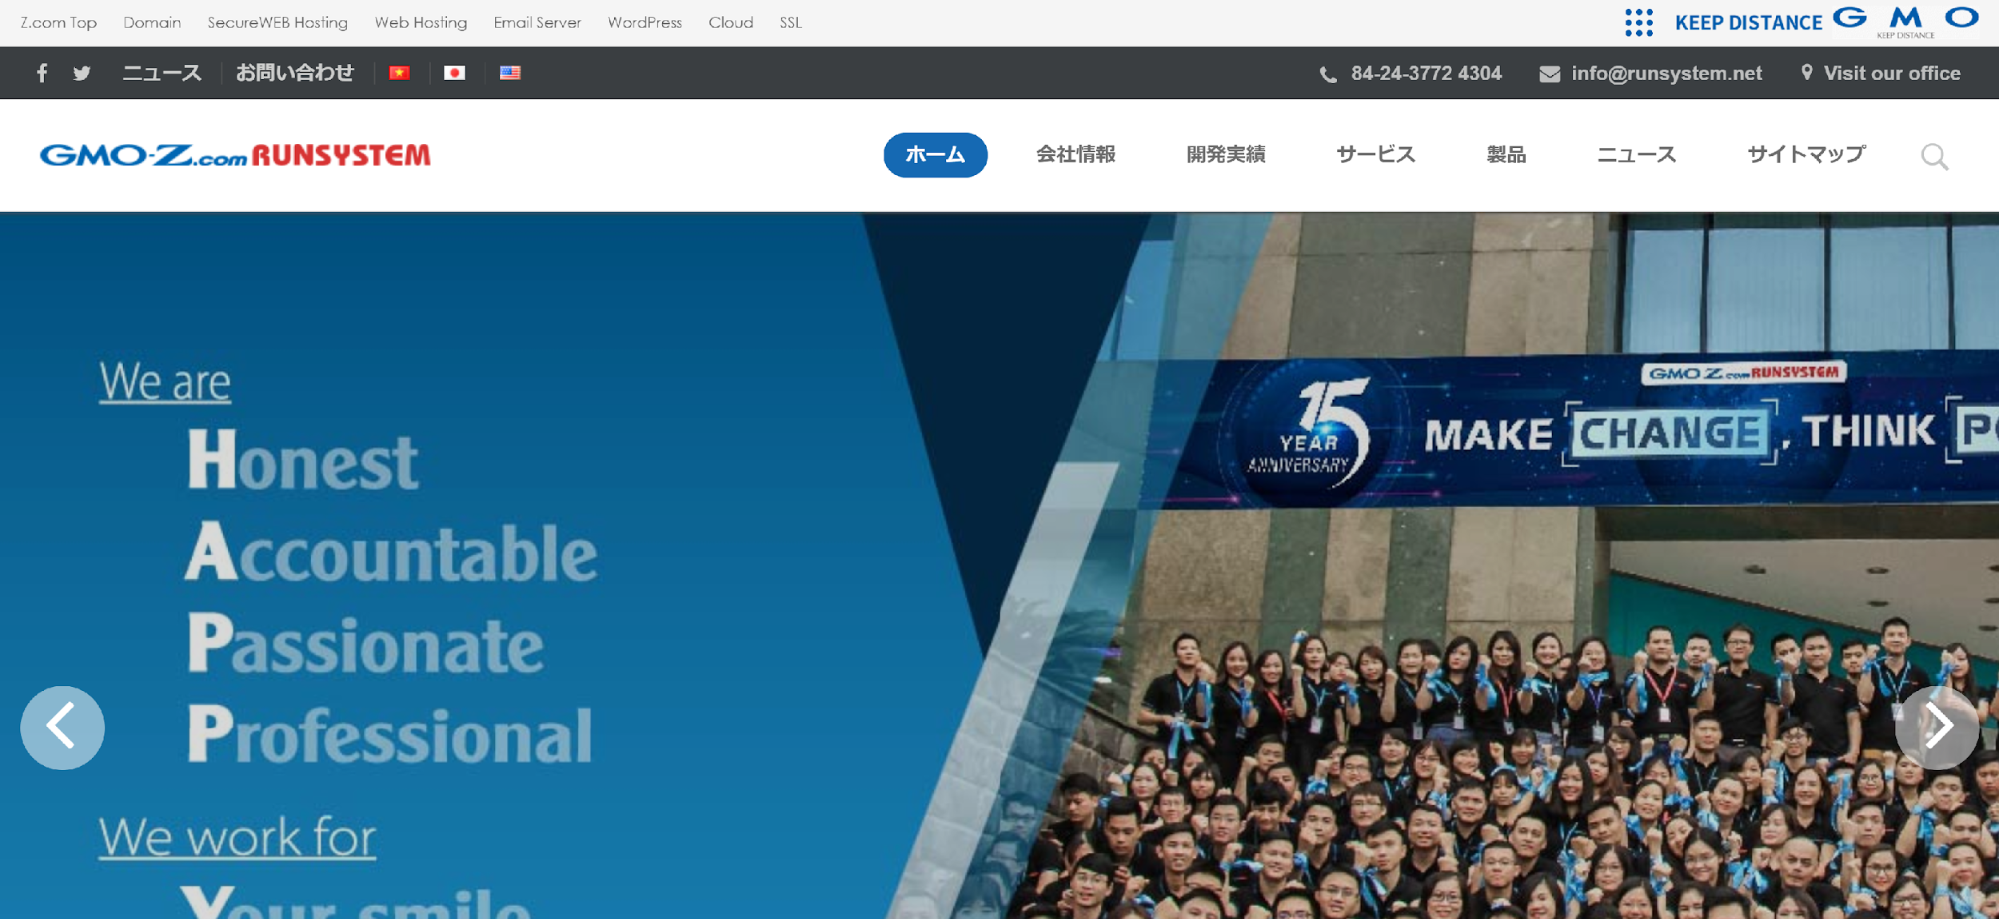
Task: Open the WordPress link
Action: coord(645,22)
